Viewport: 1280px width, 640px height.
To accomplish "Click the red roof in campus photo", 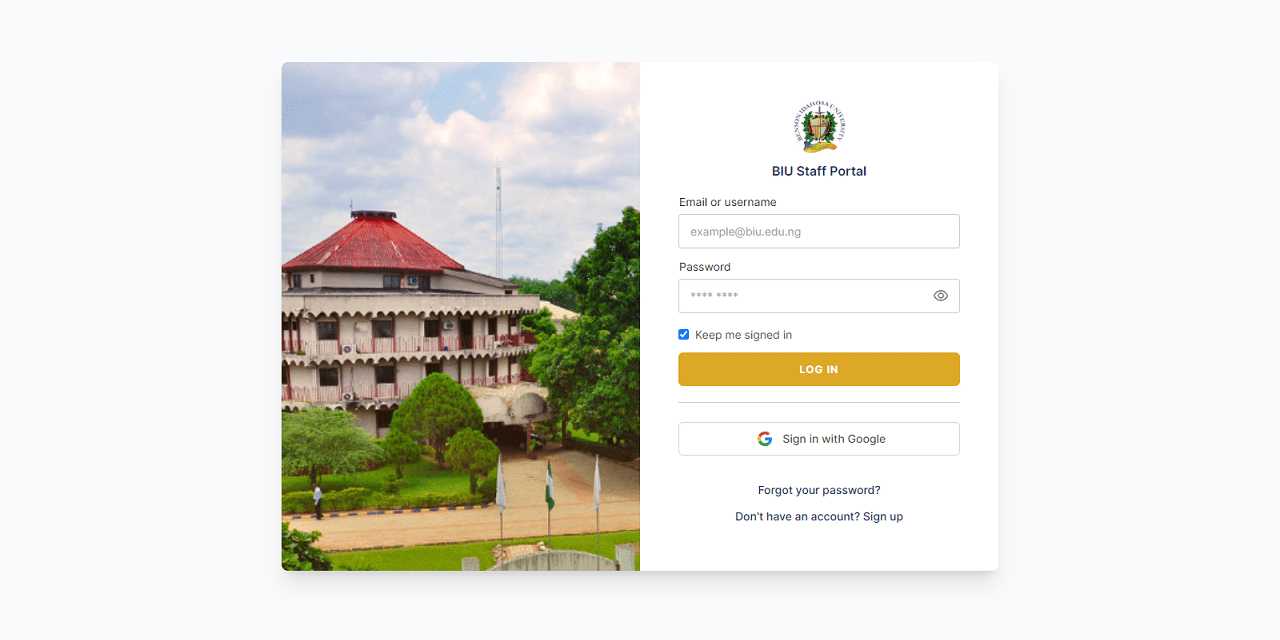I will pos(373,243).
